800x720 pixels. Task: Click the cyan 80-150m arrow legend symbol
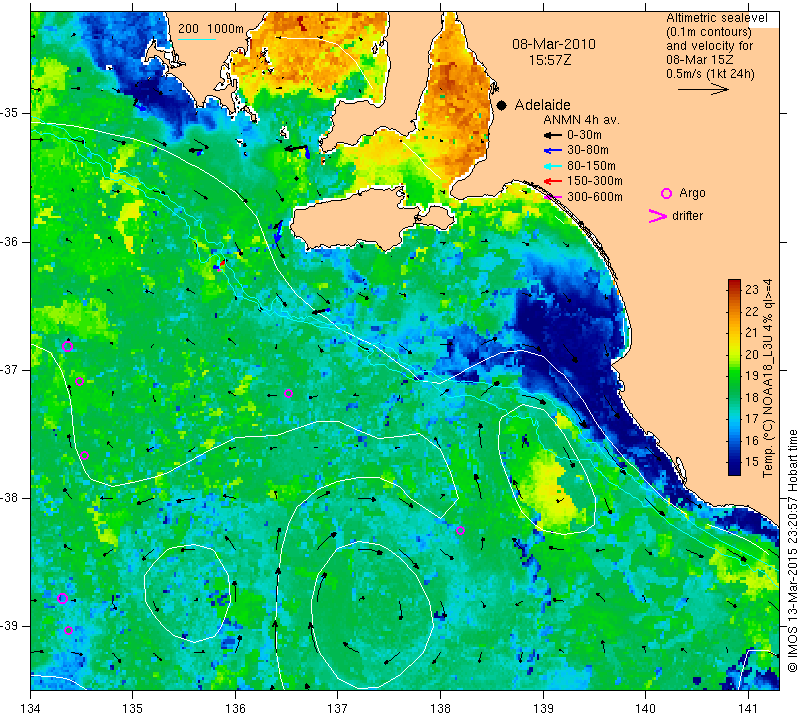click(553, 166)
